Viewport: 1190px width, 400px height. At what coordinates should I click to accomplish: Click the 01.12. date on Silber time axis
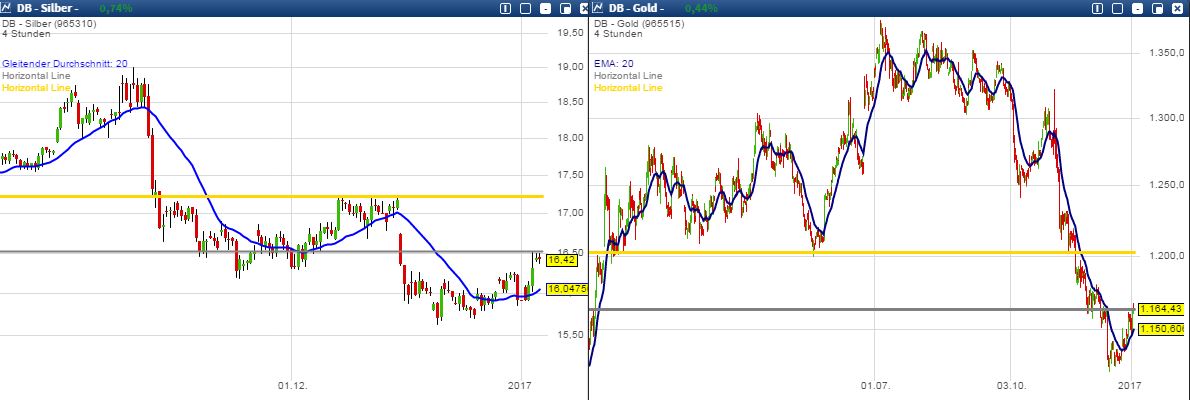coord(291,386)
